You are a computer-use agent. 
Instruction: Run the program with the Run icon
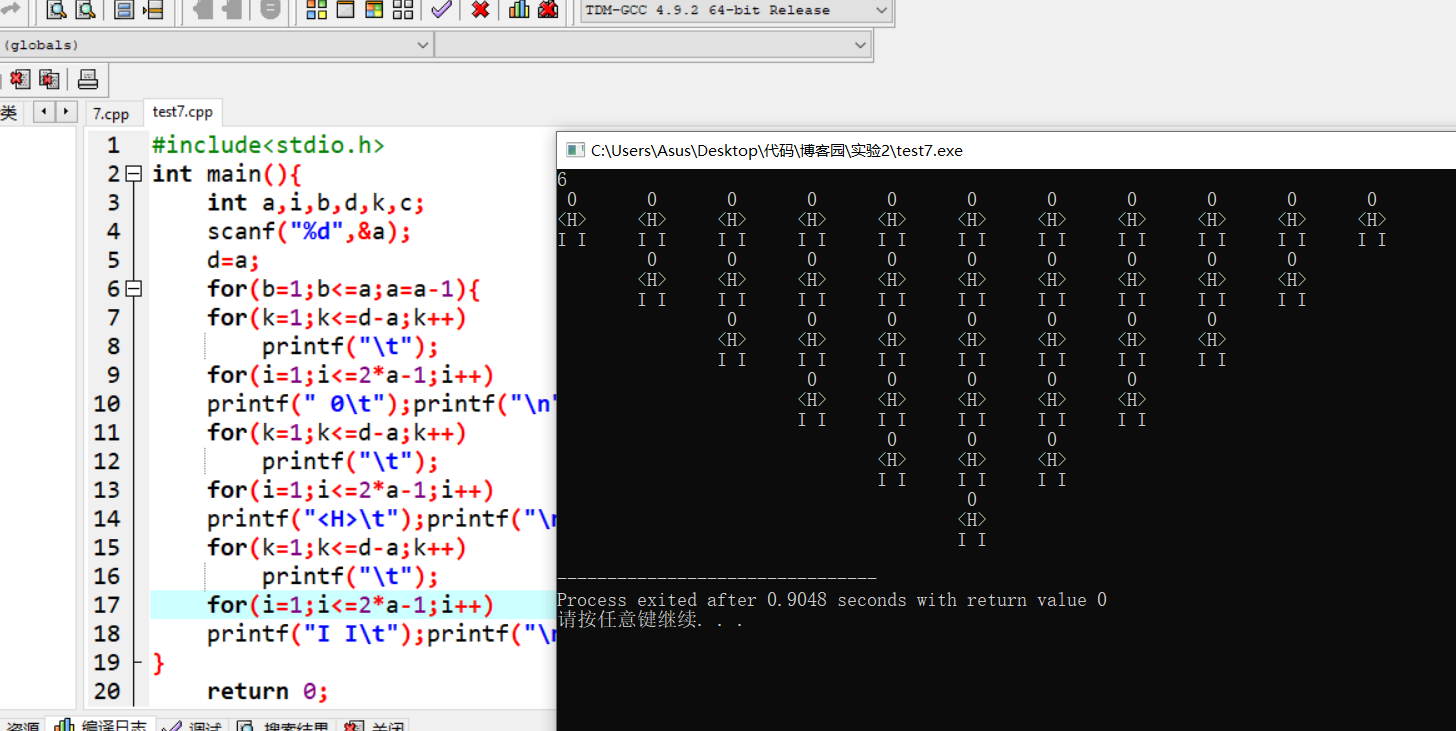pos(345,10)
